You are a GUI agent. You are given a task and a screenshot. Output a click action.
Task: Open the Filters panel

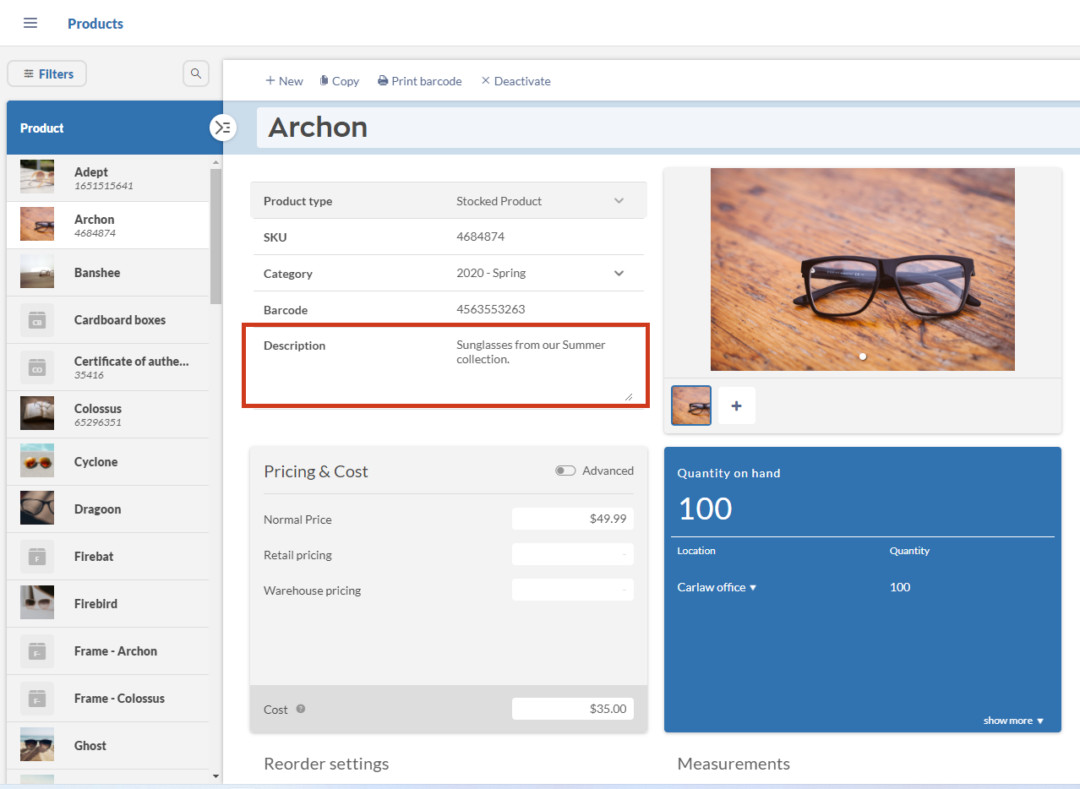coord(46,73)
